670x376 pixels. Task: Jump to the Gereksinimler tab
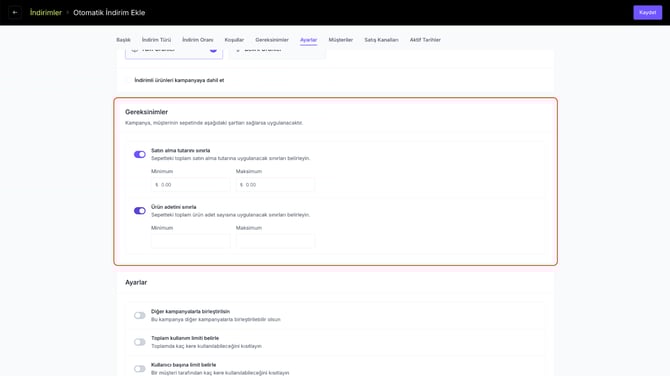click(272, 40)
